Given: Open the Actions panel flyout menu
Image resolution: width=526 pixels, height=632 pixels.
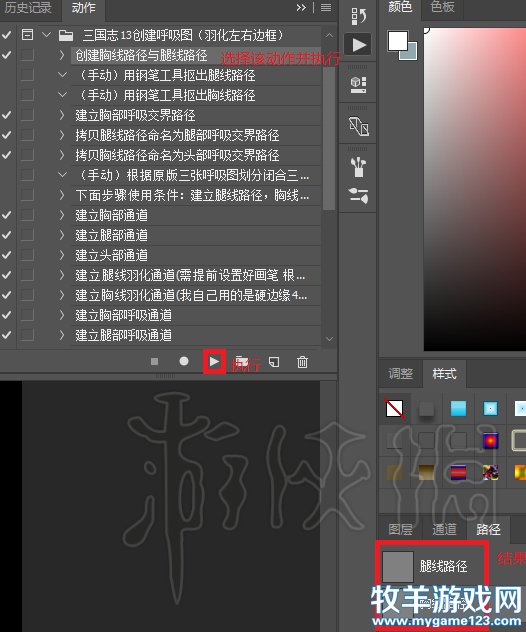Looking at the screenshot, I should 326,8.
